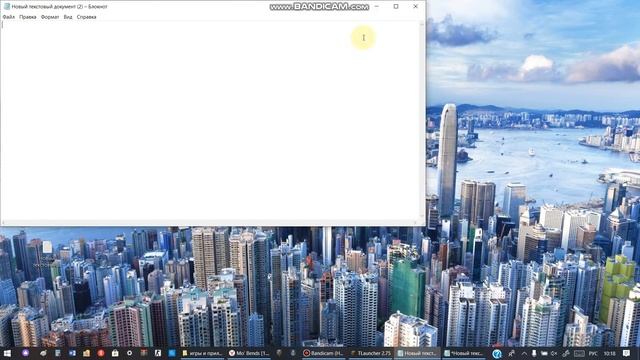Click the microphone tray icon
The height and width of the screenshot is (360, 640).
click(x=534, y=353)
